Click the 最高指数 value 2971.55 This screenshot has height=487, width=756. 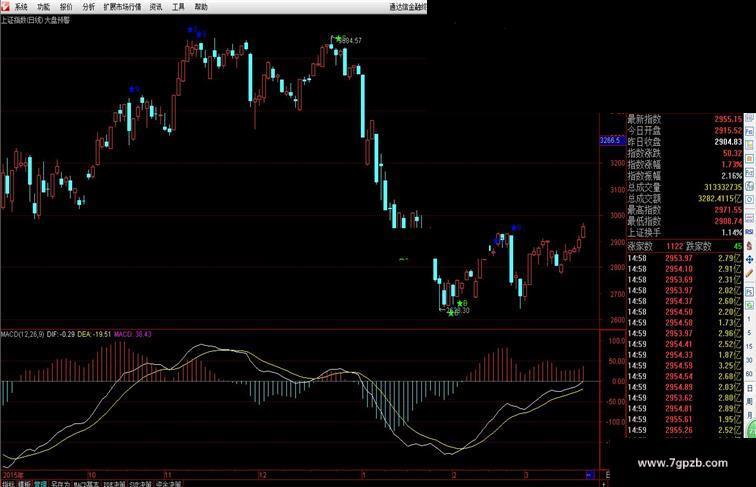point(728,210)
